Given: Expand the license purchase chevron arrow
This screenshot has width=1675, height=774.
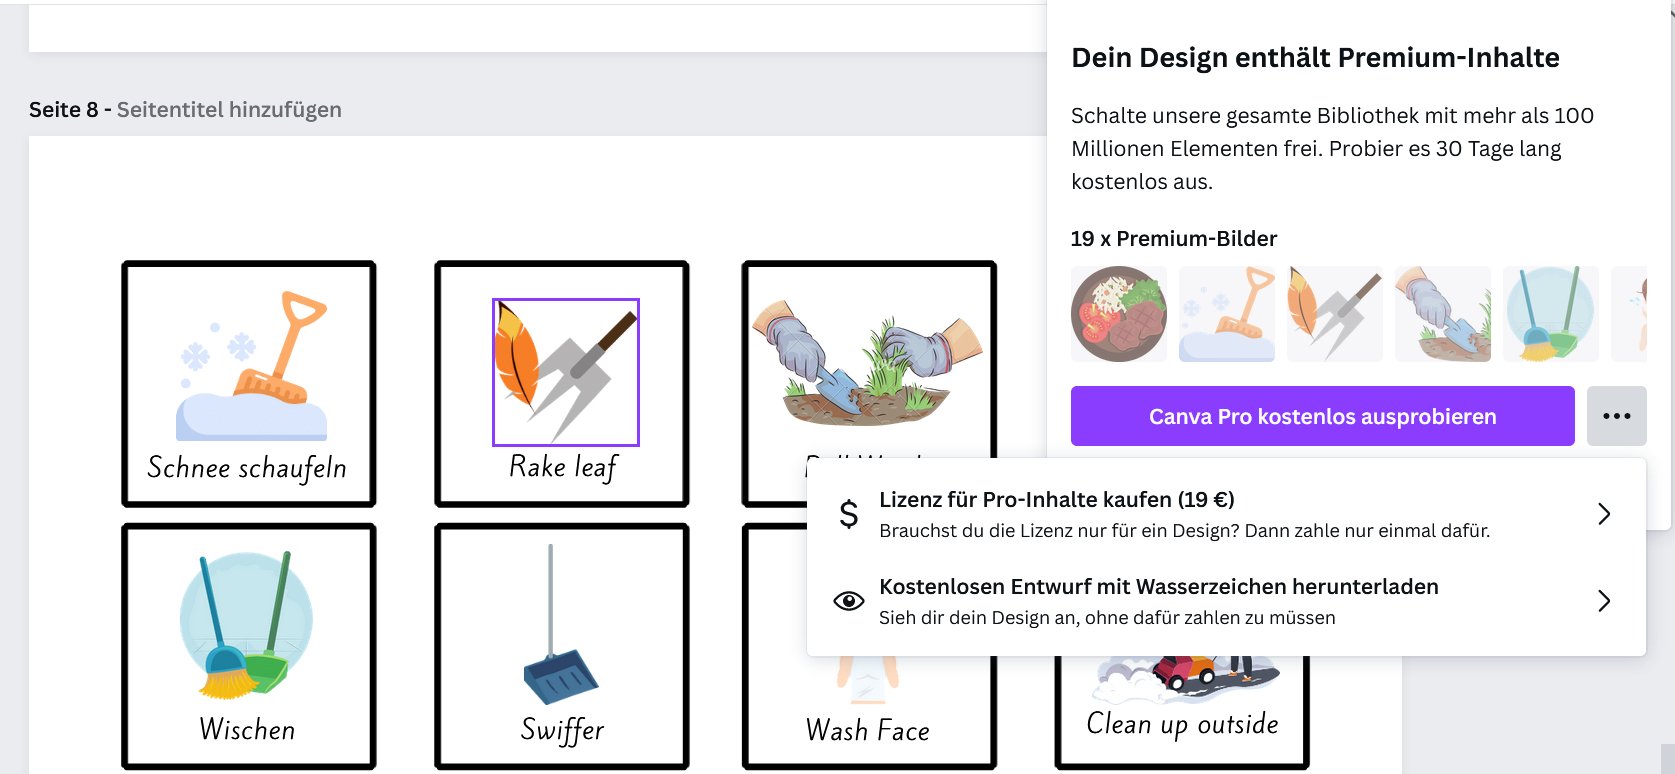Looking at the screenshot, I should (x=1604, y=514).
